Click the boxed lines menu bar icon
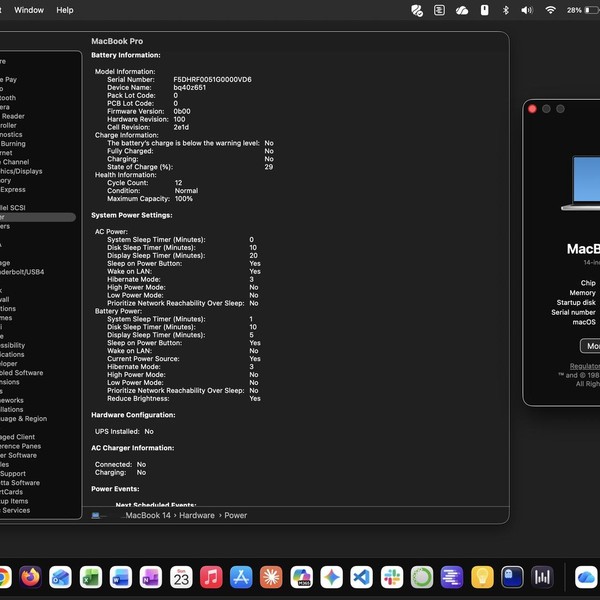This screenshot has height=600, width=600. click(439, 10)
